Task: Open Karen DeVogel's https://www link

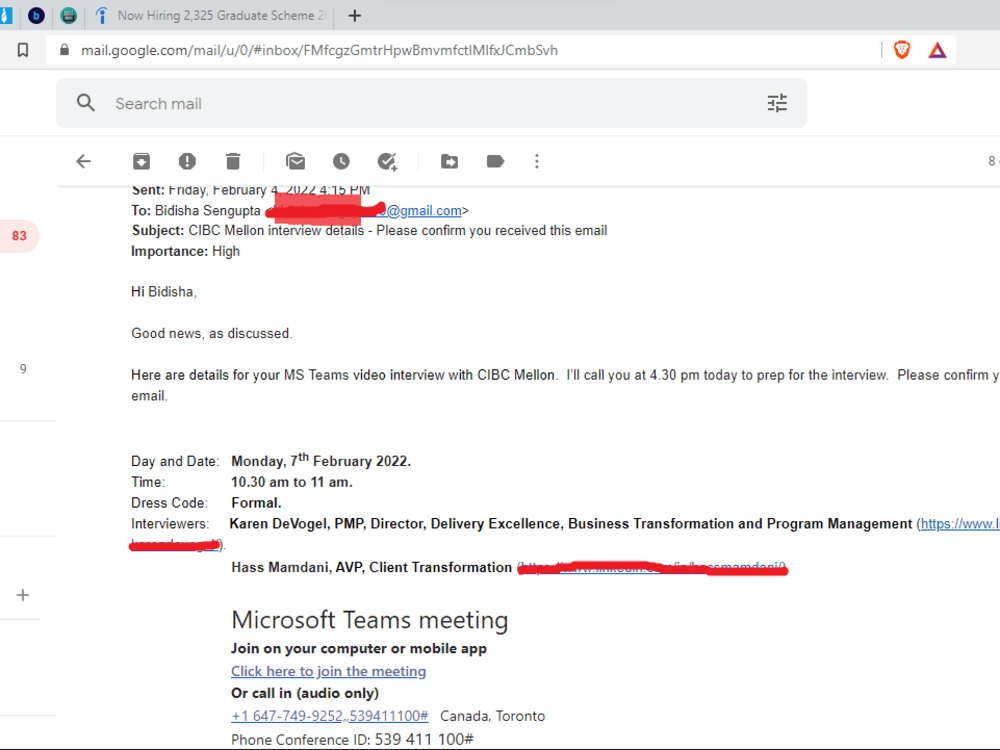Action: point(959,524)
